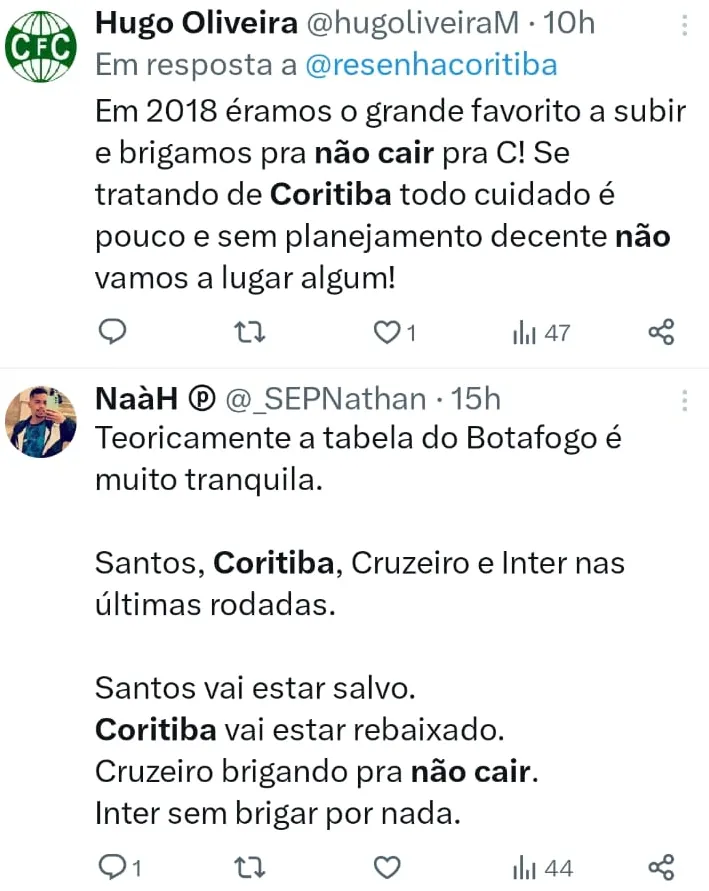The image size is (709, 891).
Task: Open more options on Hugo Oliveira's tweet
Action: (x=684, y=25)
